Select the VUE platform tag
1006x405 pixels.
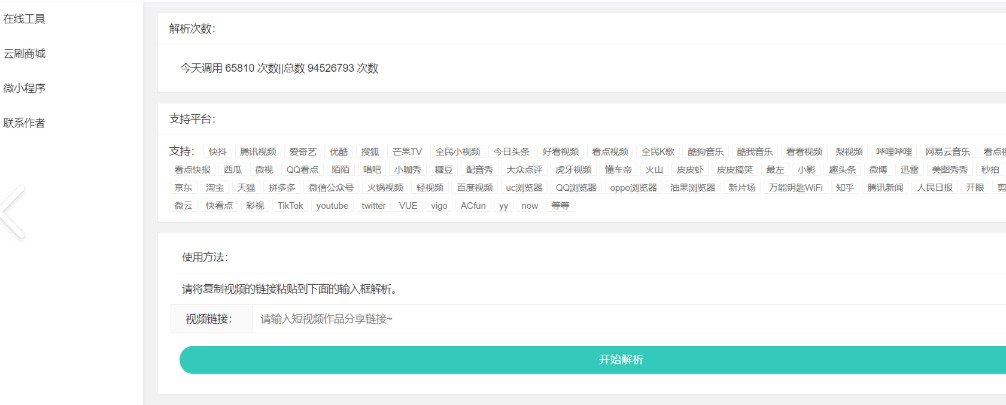click(x=408, y=205)
